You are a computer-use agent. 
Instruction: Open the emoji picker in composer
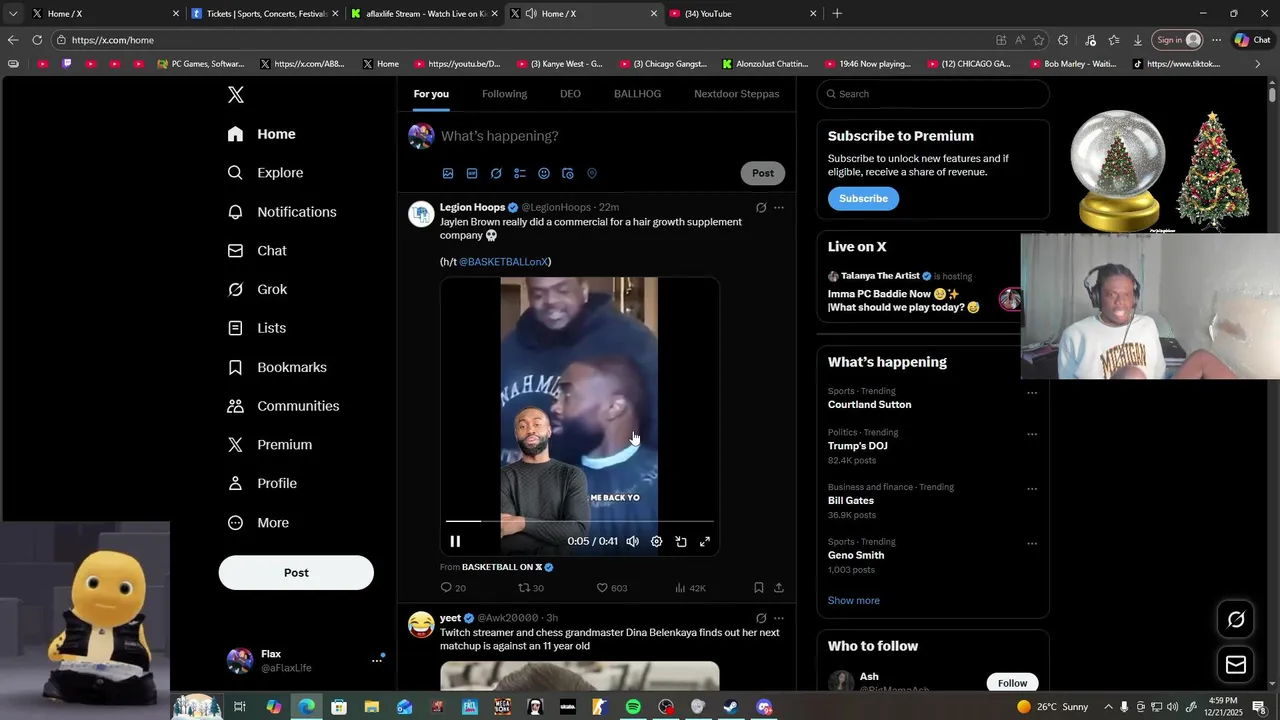pos(544,173)
